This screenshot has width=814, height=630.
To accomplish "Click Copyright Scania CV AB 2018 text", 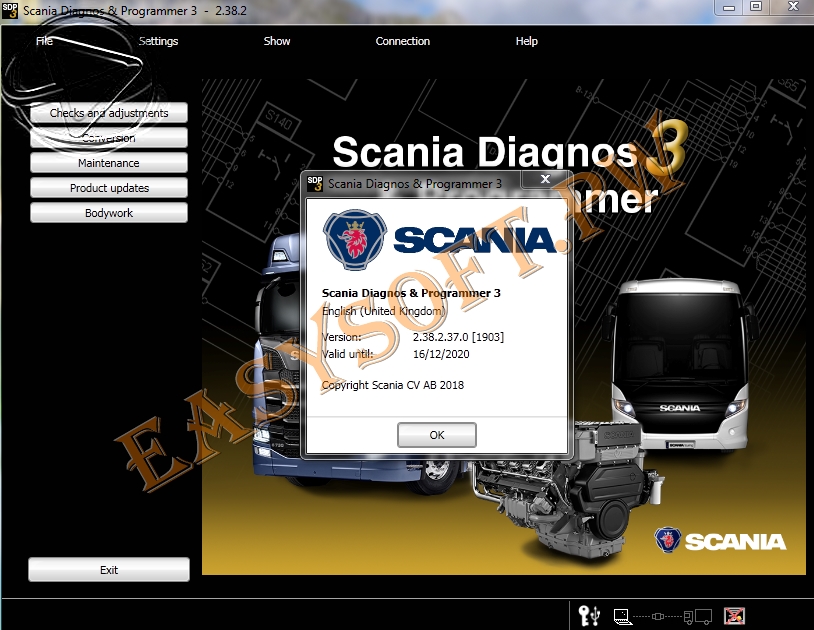I will [392, 385].
